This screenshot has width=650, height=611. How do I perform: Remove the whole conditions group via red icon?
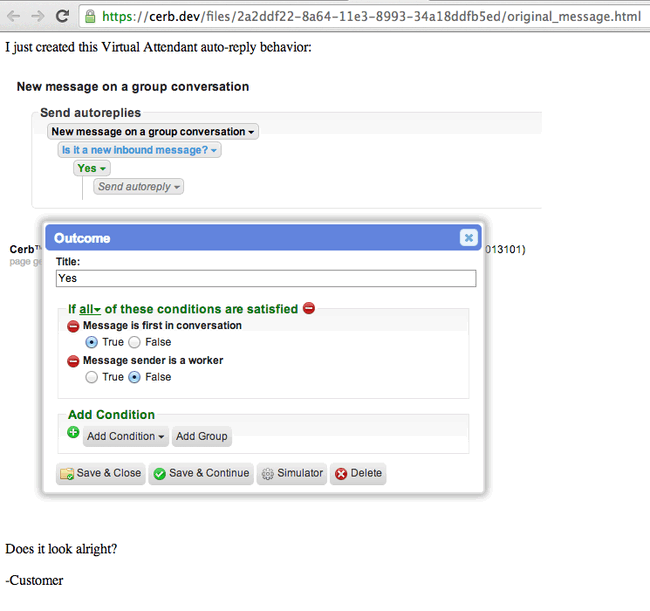click(x=309, y=308)
